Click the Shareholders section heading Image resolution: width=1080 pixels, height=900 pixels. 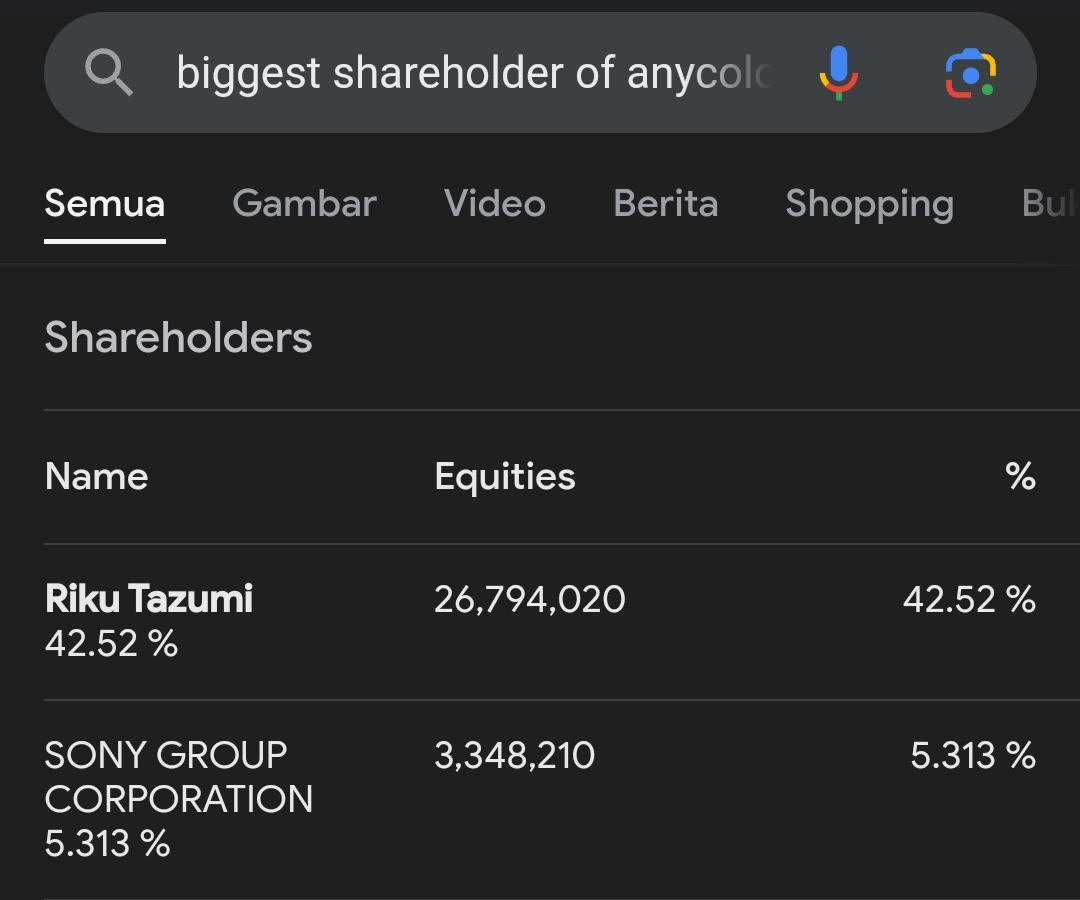click(x=179, y=338)
